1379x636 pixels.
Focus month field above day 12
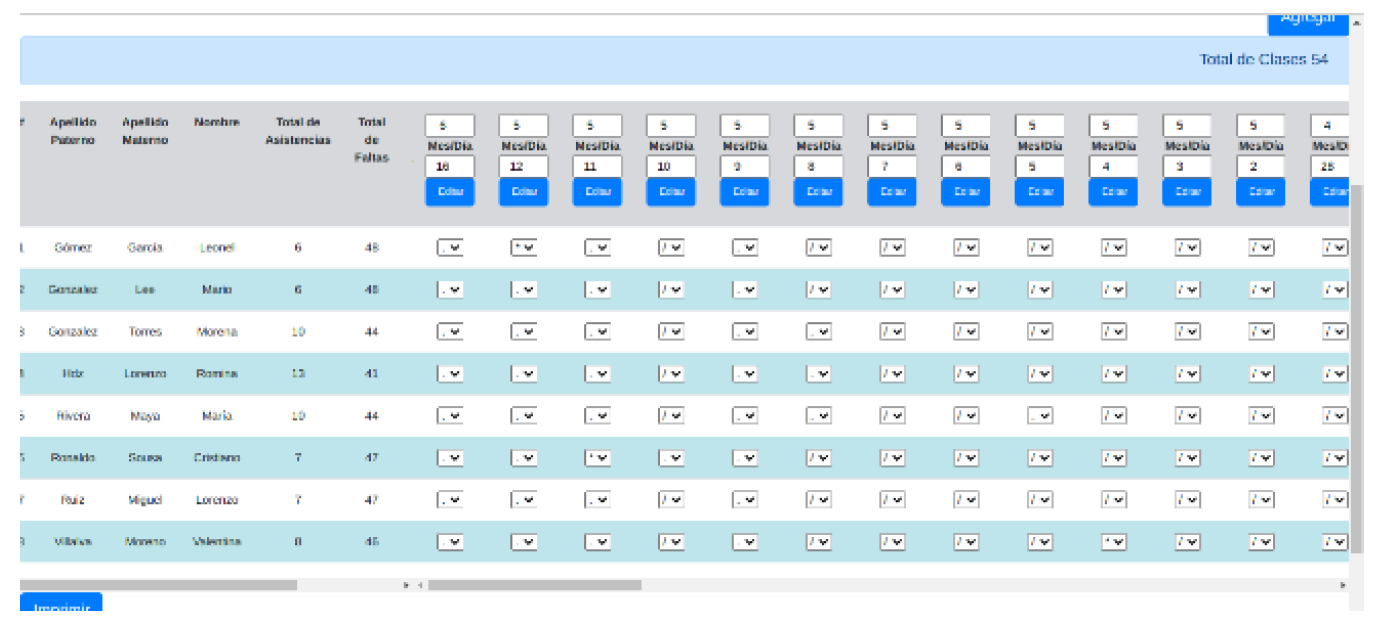(x=524, y=126)
